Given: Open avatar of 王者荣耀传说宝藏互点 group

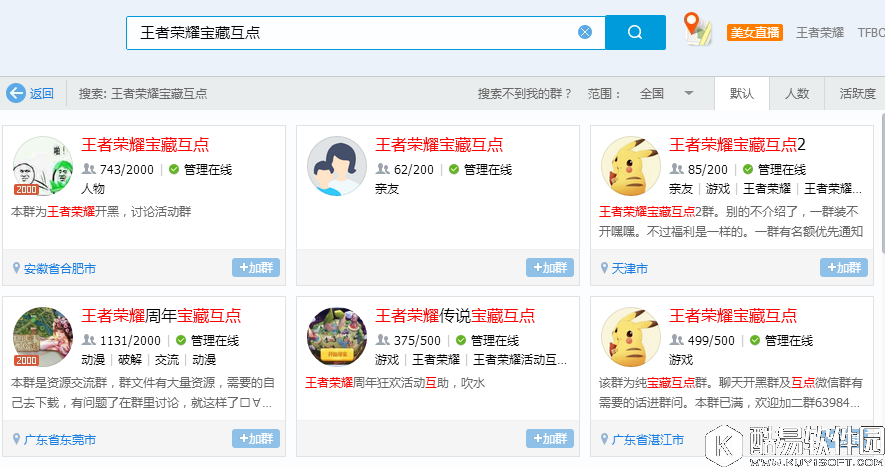Looking at the screenshot, I should (x=336, y=337).
